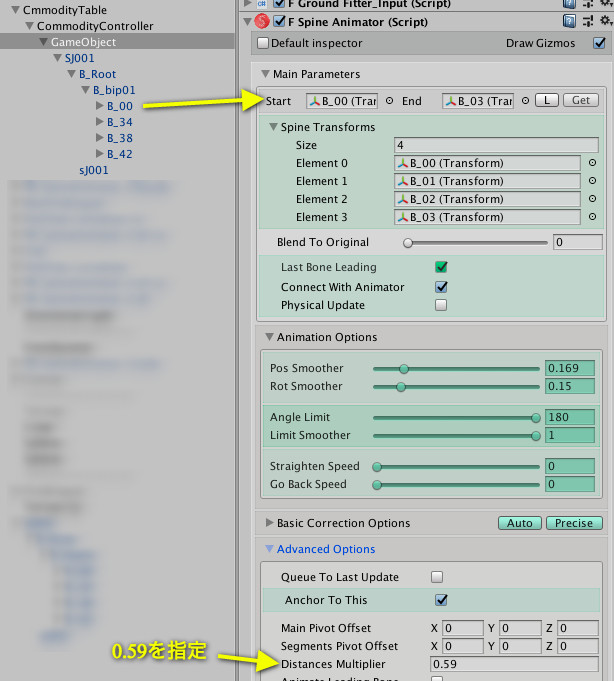Check Queue To Last Update
The height and width of the screenshot is (681, 614).
coord(437,577)
